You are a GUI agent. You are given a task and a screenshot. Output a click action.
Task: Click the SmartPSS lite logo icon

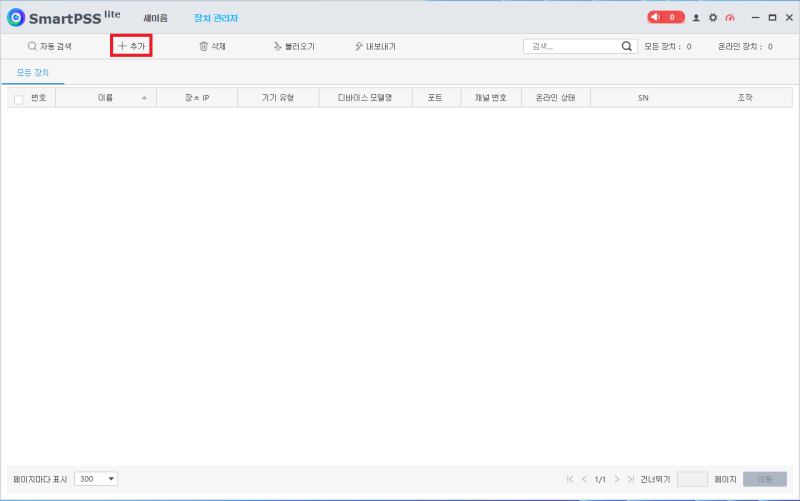coord(16,17)
